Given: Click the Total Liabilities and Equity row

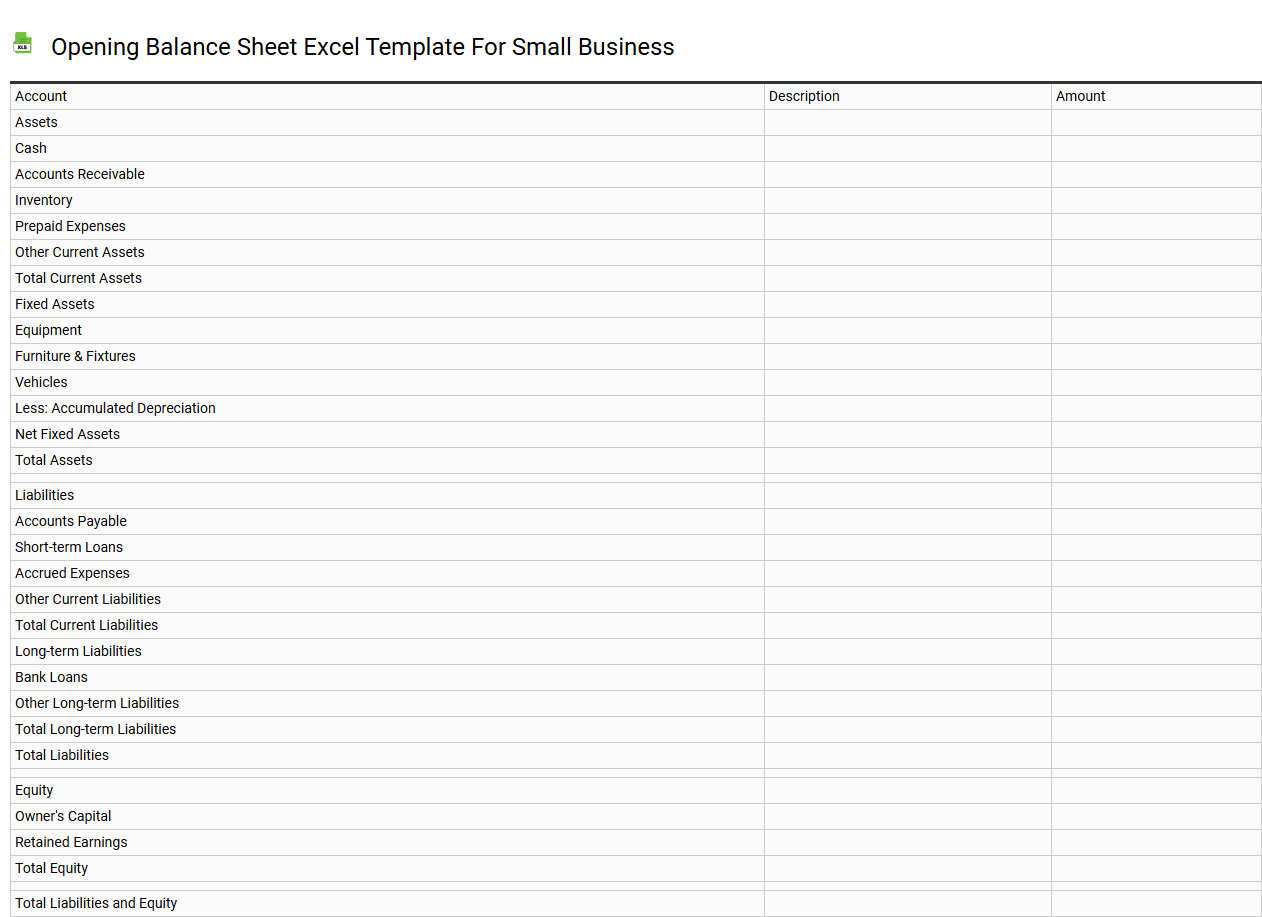Looking at the screenshot, I should (x=96, y=903).
